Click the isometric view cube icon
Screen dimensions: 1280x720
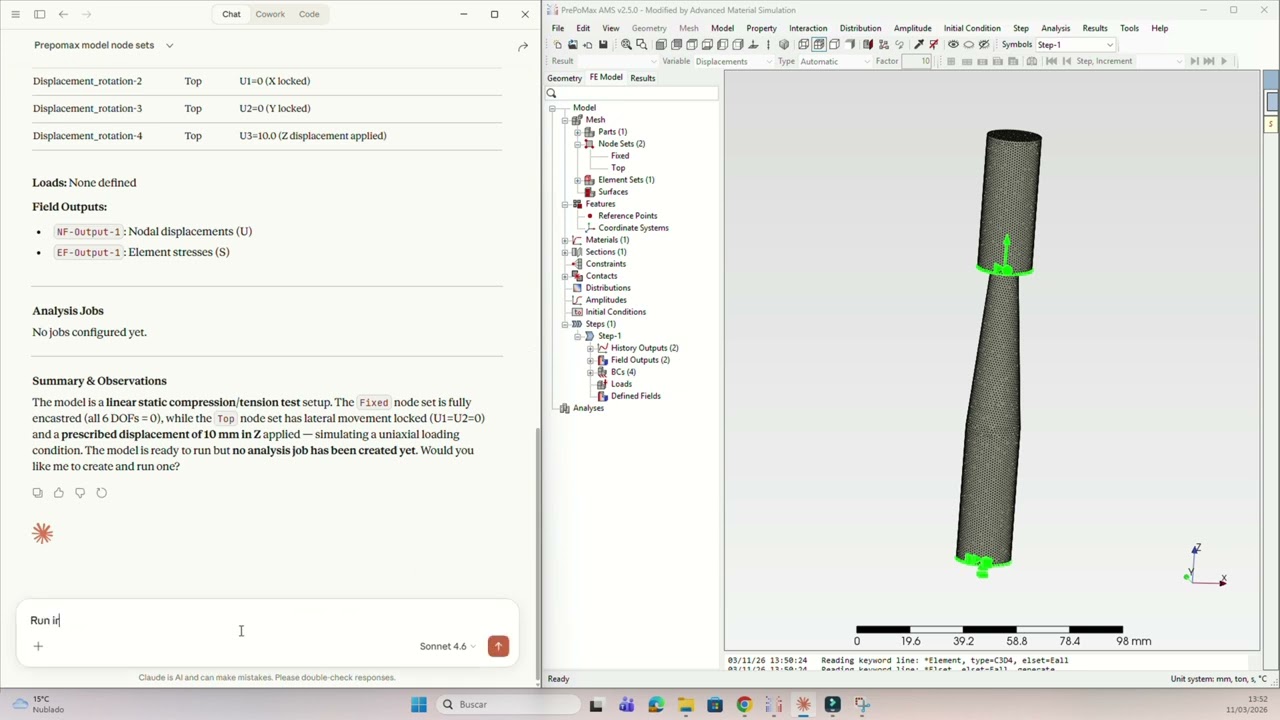(784, 45)
